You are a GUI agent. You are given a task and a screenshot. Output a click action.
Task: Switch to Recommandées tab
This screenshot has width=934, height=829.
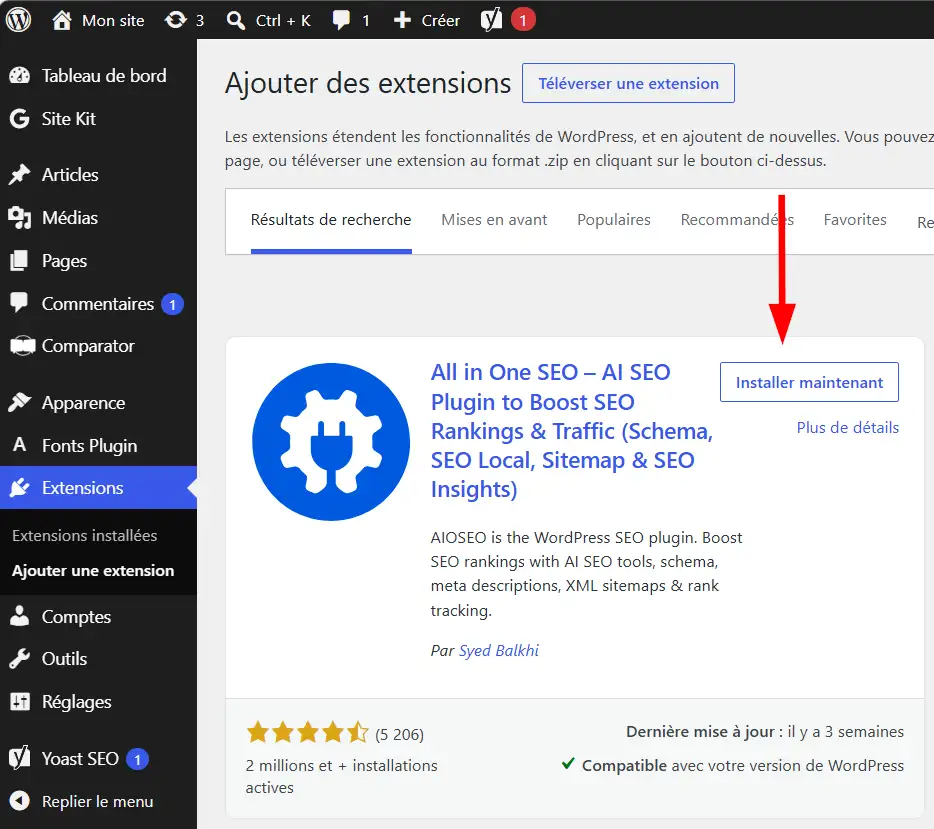click(x=737, y=220)
